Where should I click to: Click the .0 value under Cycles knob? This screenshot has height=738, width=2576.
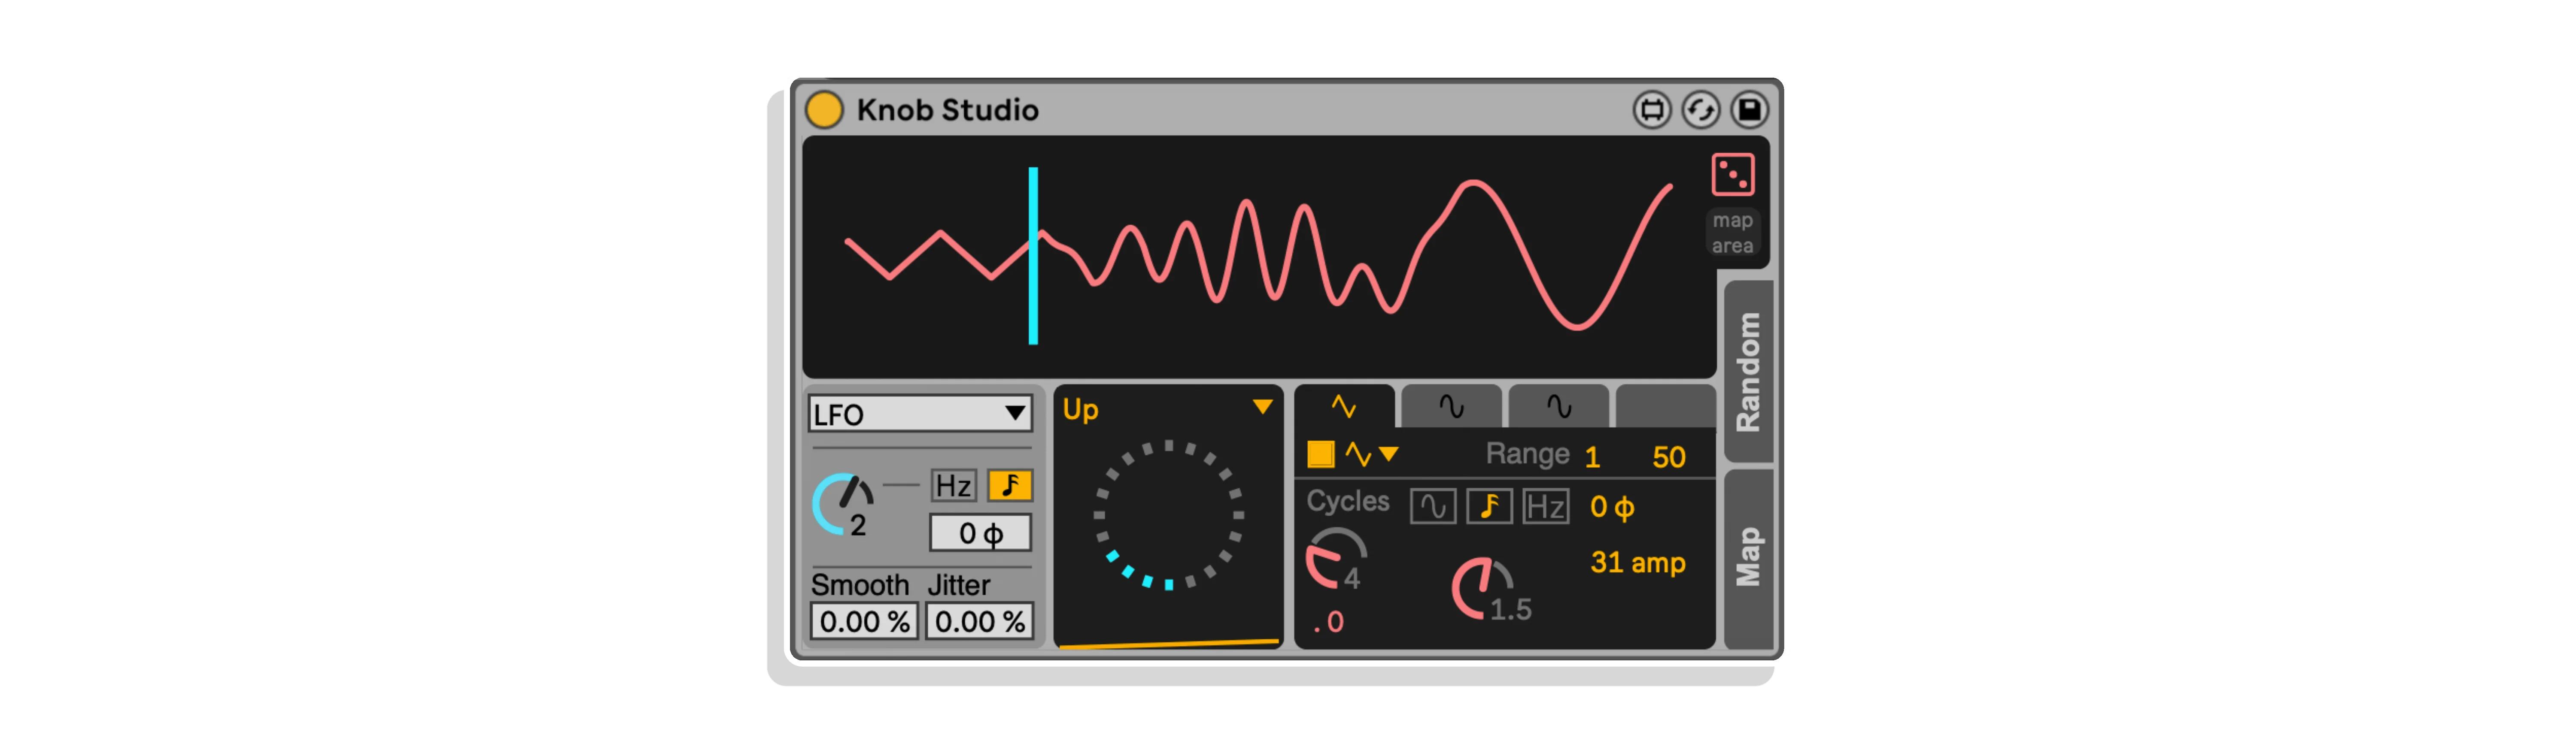point(1329,622)
